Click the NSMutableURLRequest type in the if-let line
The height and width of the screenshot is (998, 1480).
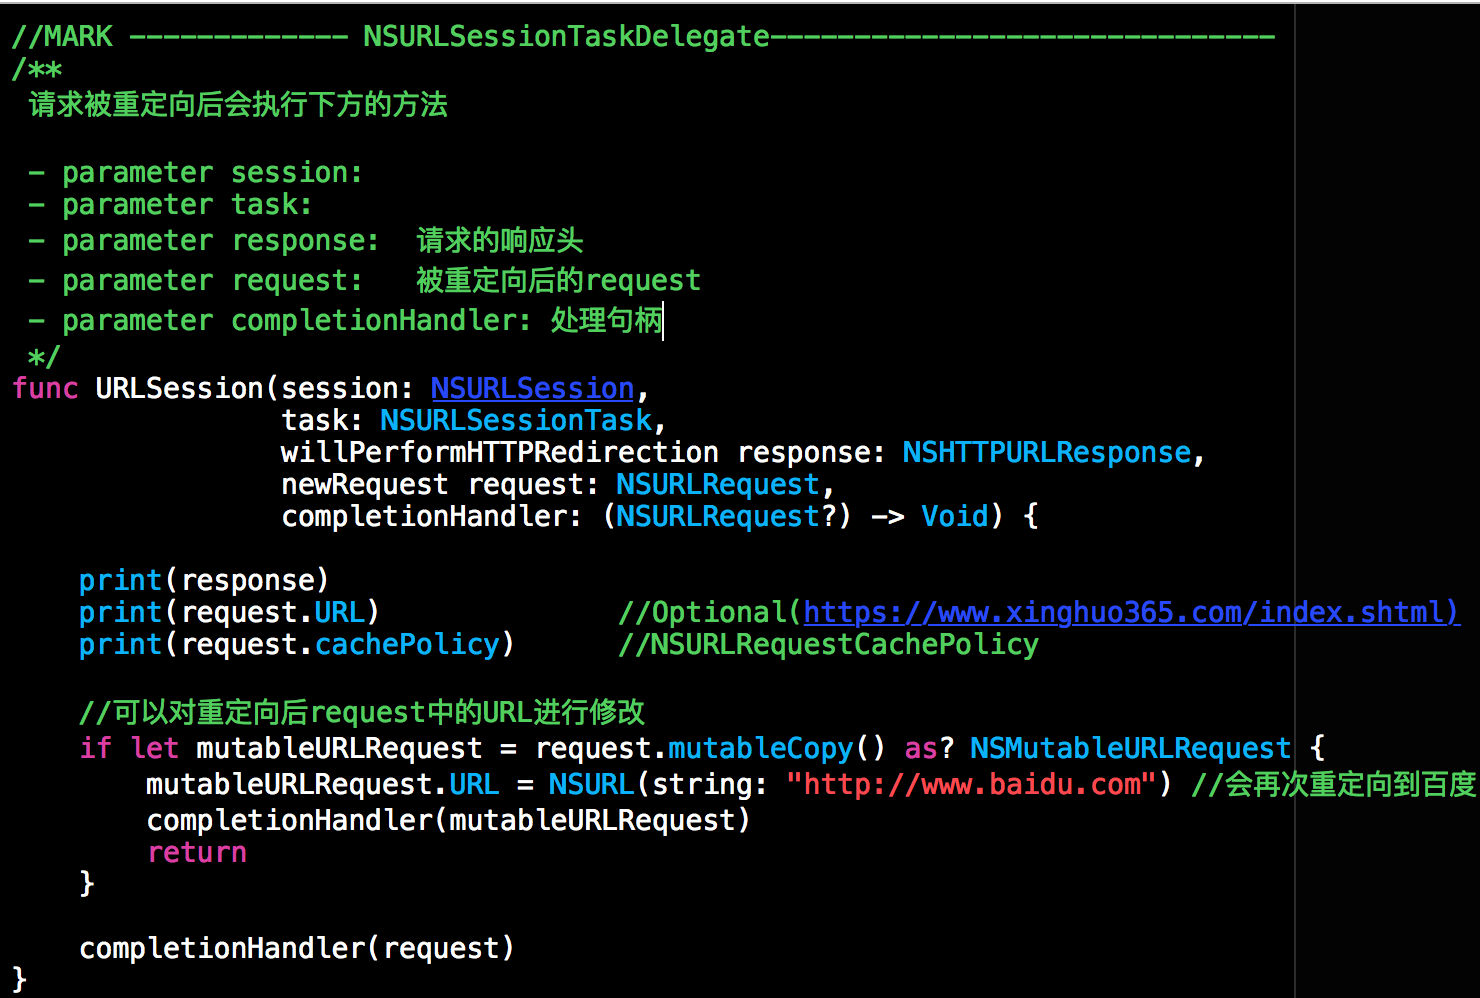[x=1130, y=748]
